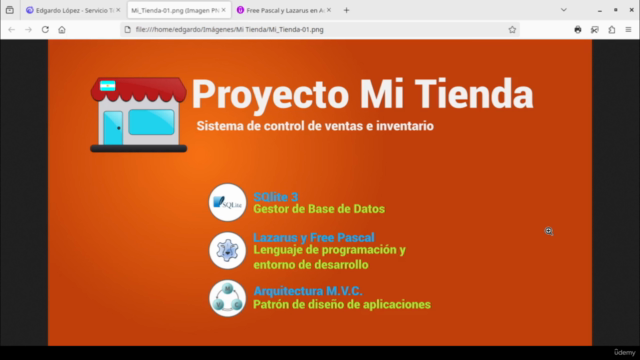
Task: Click the store building illustration
Action: [x=138, y=115]
